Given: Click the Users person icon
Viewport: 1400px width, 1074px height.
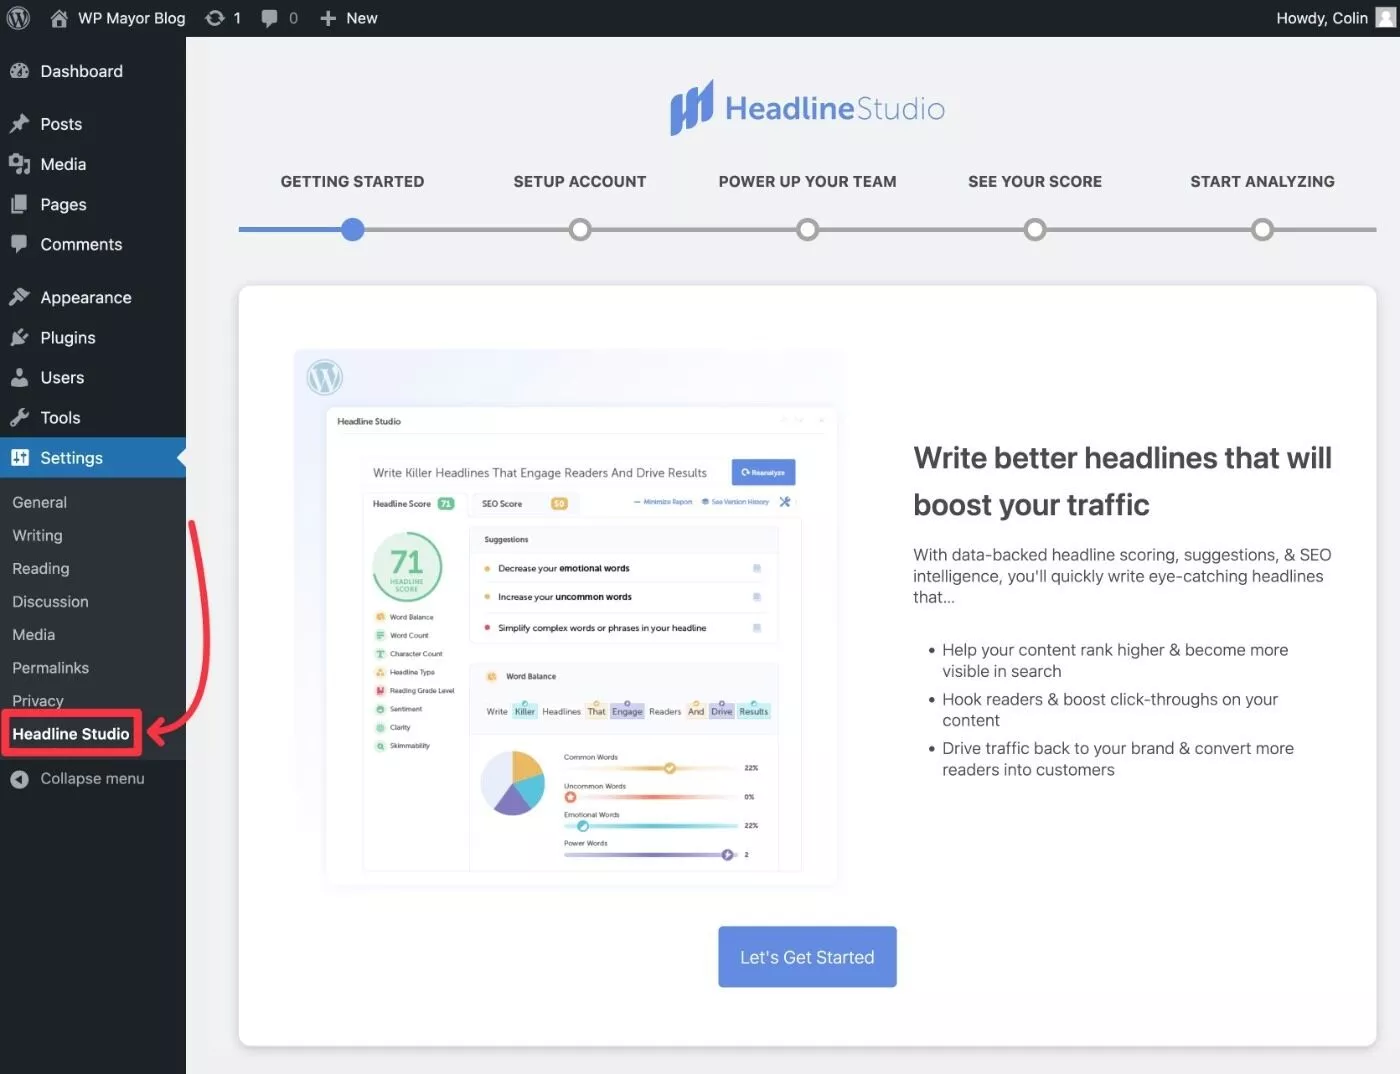Looking at the screenshot, I should click(x=19, y=377).
